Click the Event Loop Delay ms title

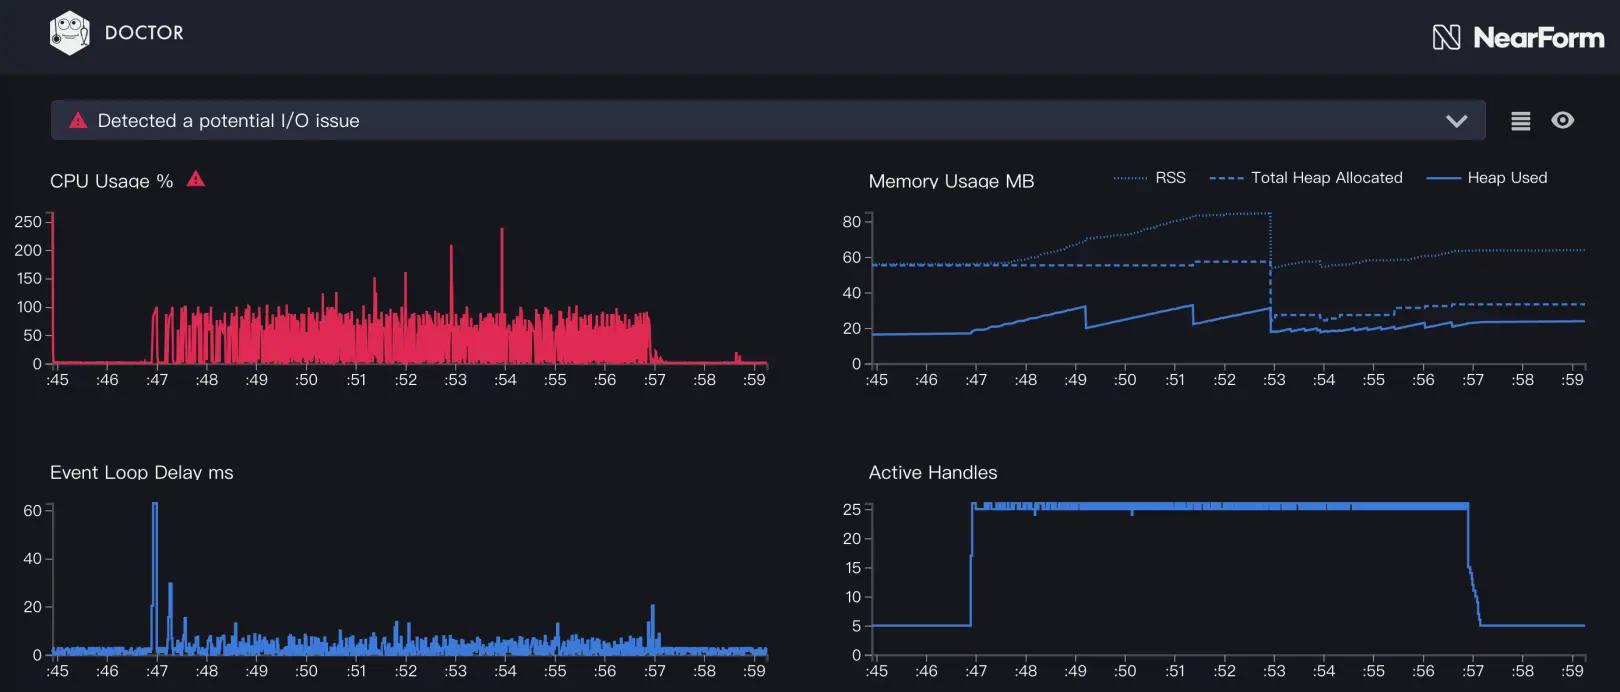[x=141, y=472]
